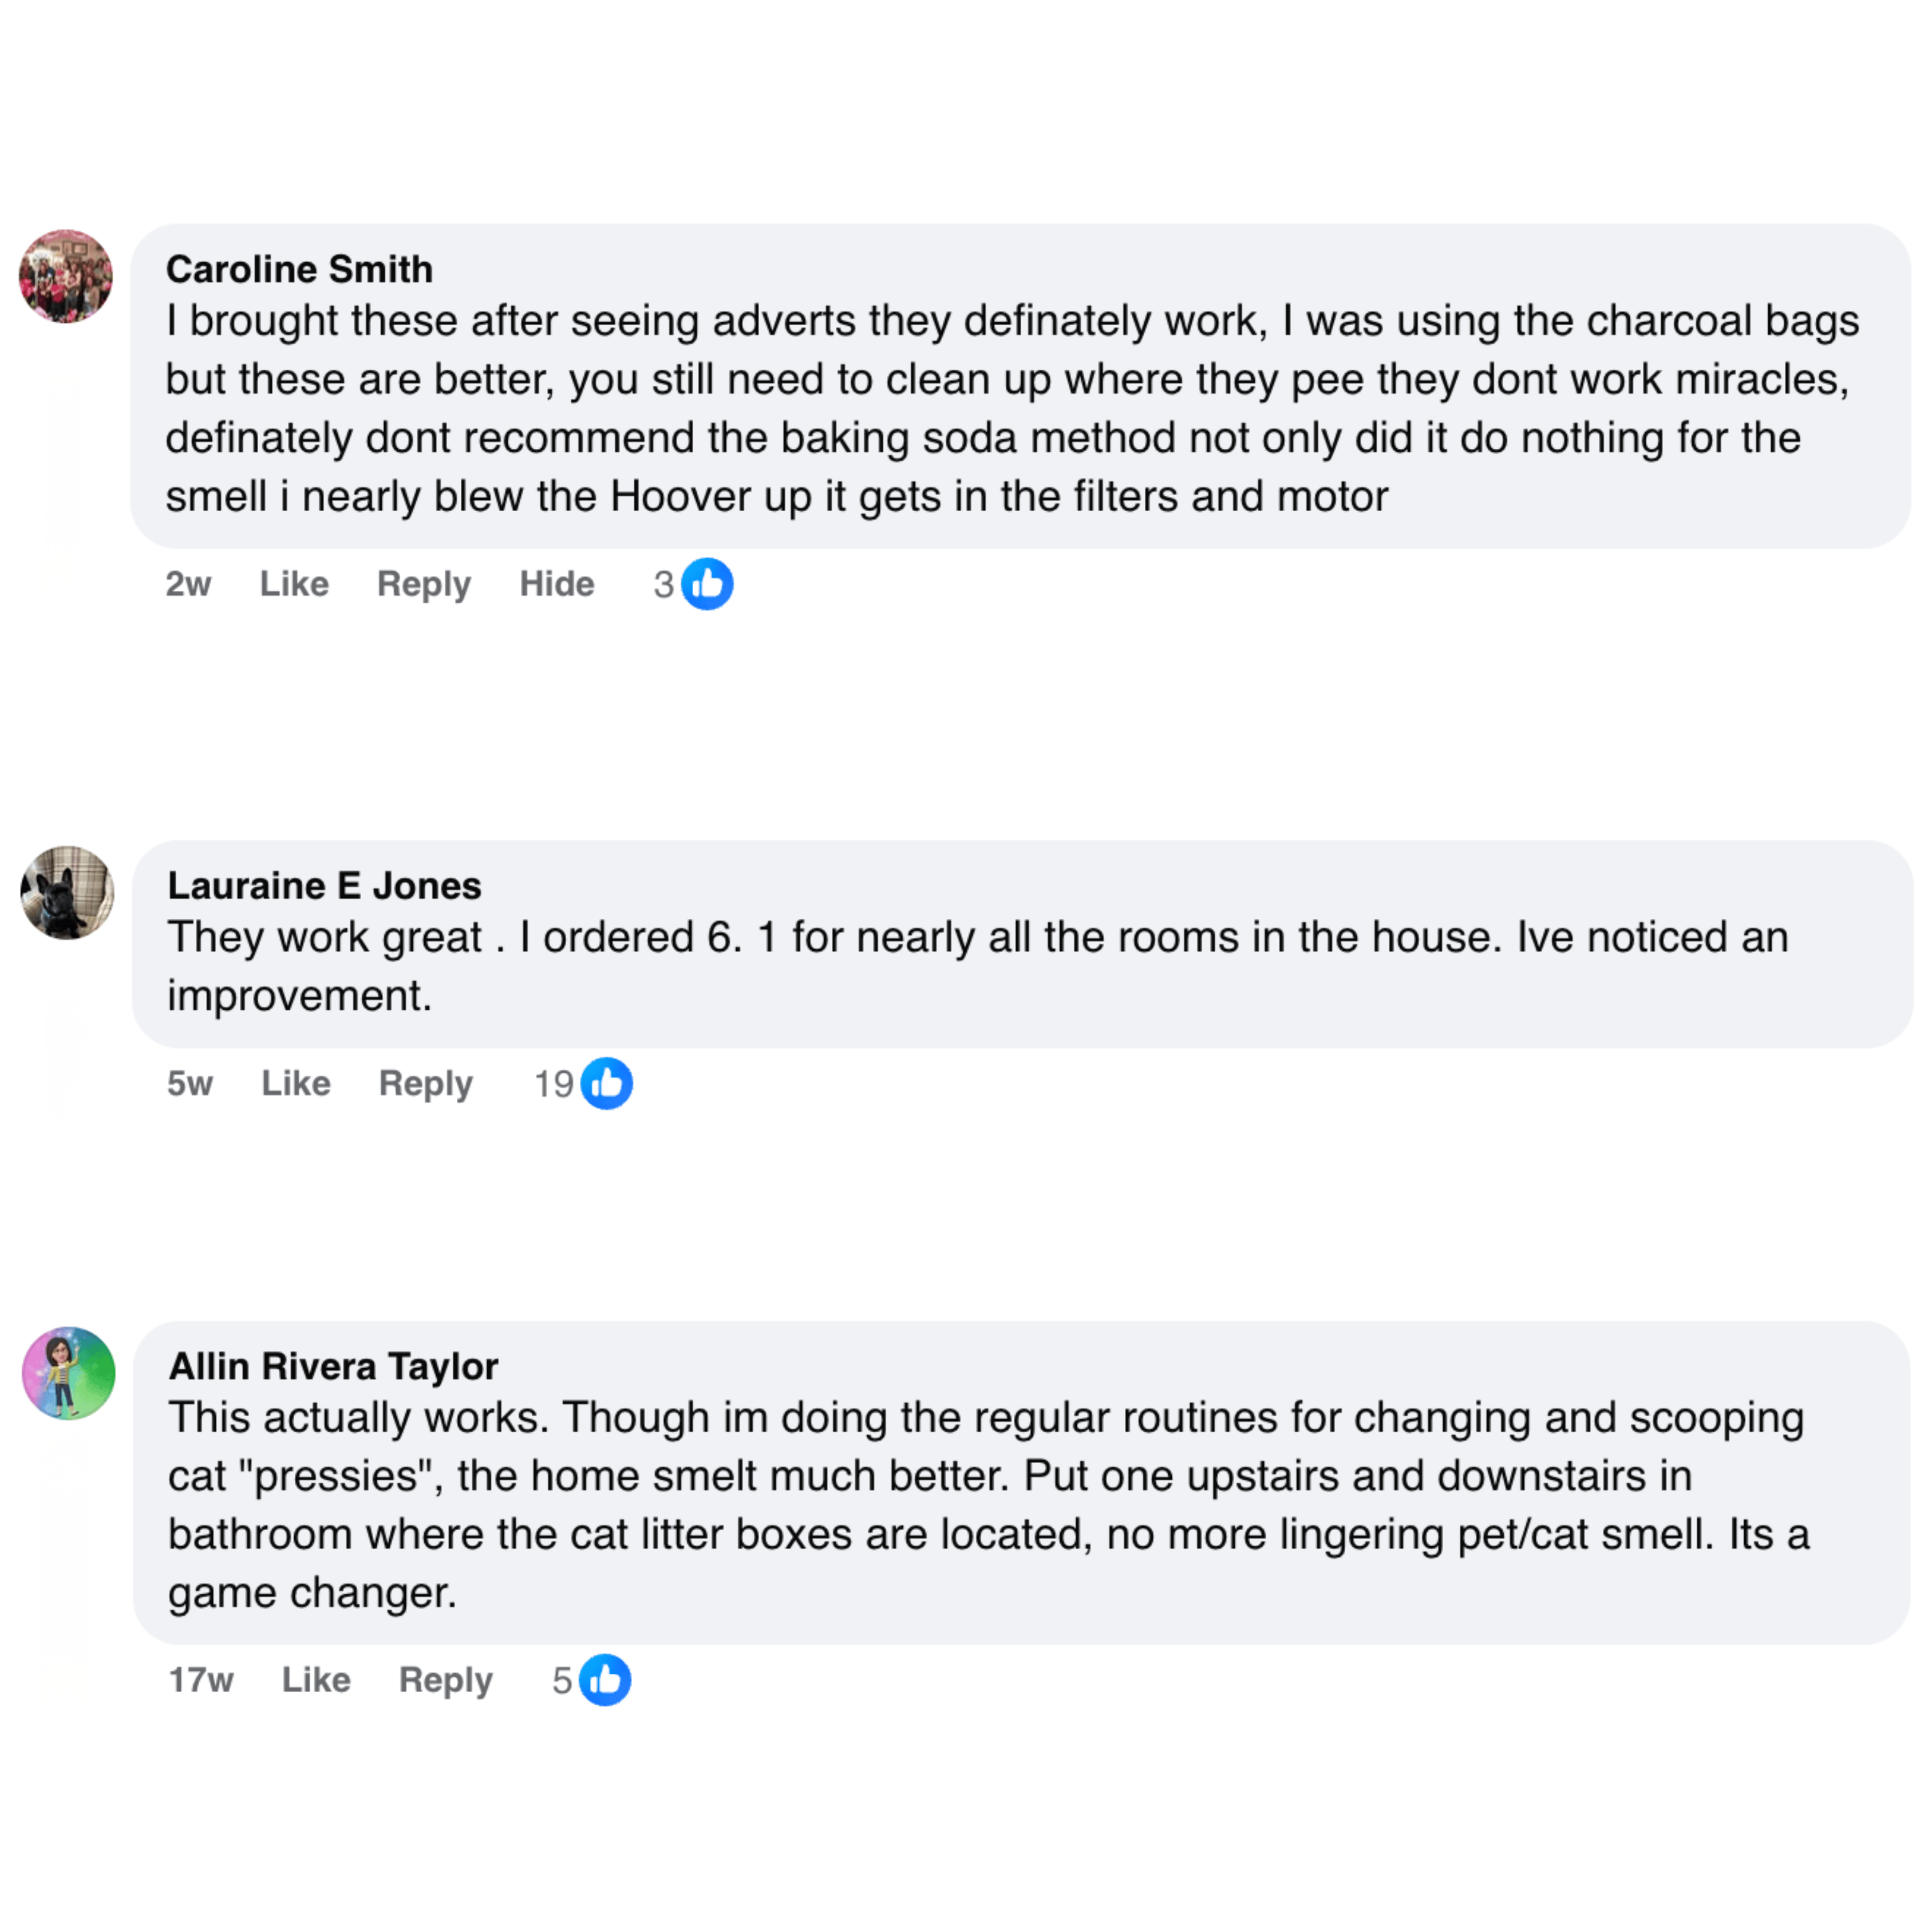Open Caroline Smith's profile picture
This screenshot has width=1932, height=1932.
(x=66, y=276)
